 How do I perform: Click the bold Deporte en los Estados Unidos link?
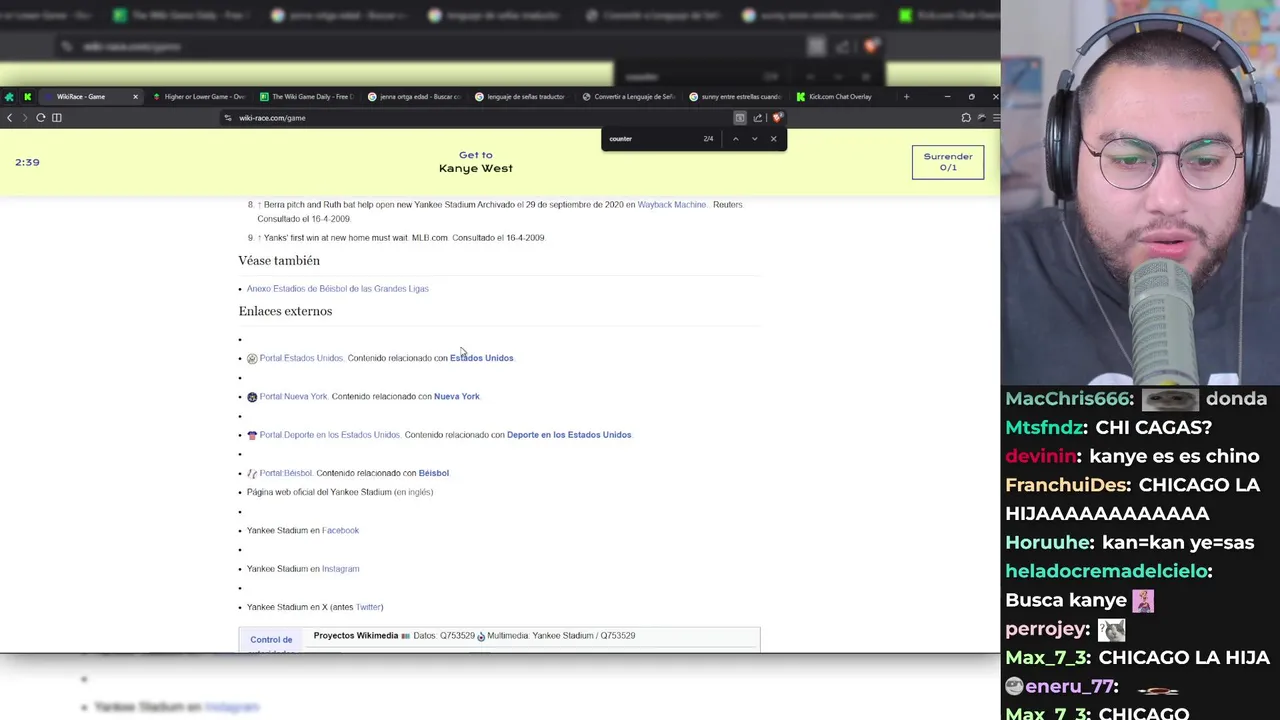point(569,435)
